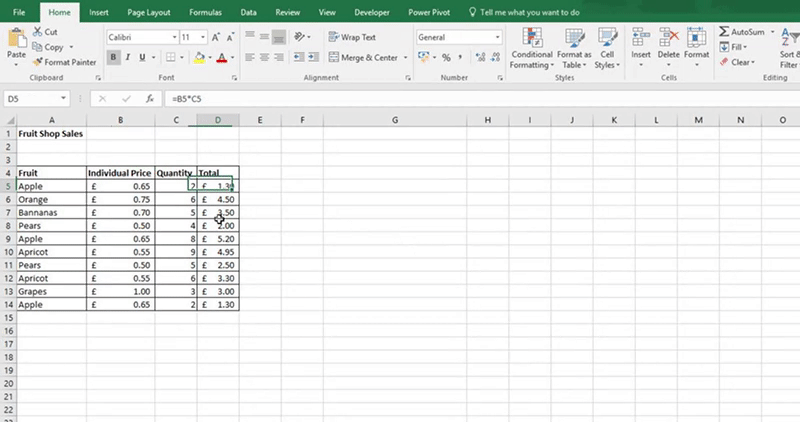
Task: Click the AutoSum sigma icon
Action: pos(724,32)
